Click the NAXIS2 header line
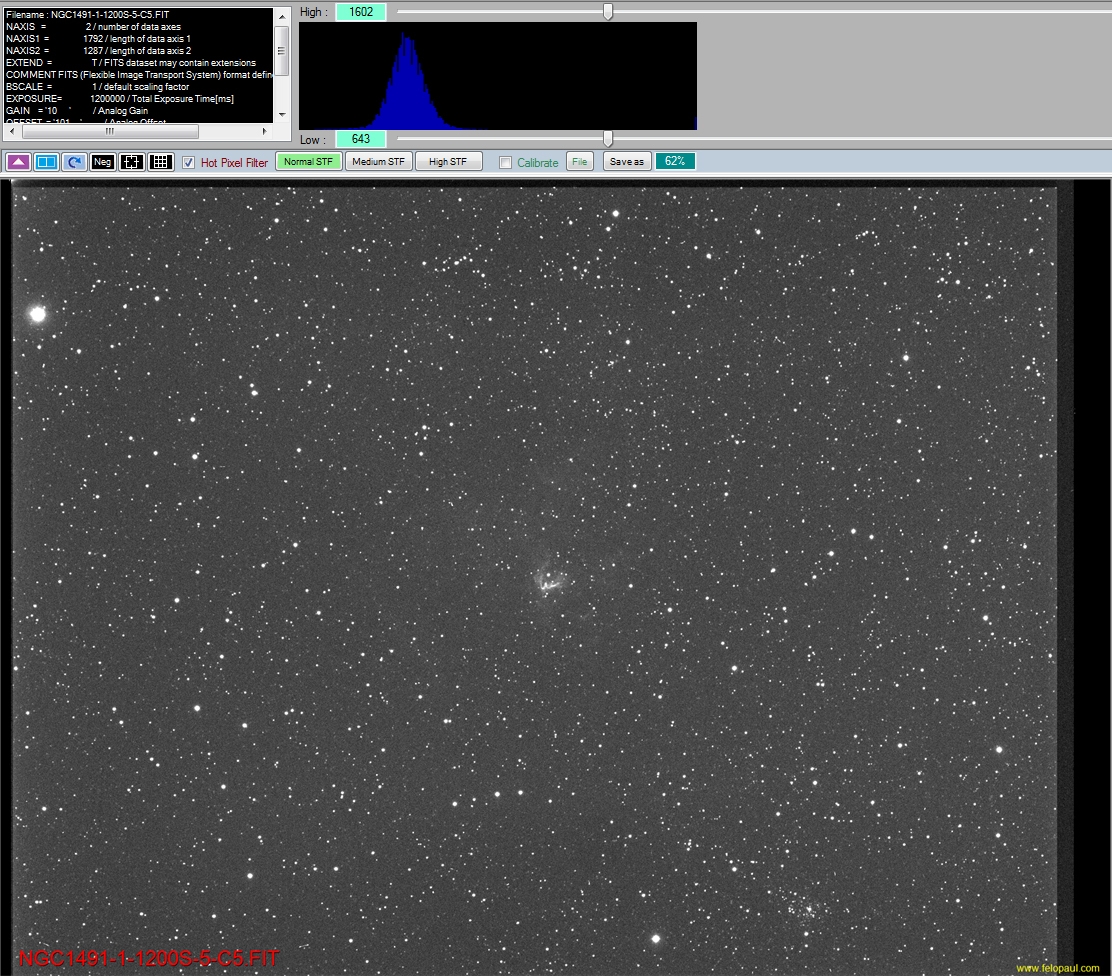 pos(99,50)
